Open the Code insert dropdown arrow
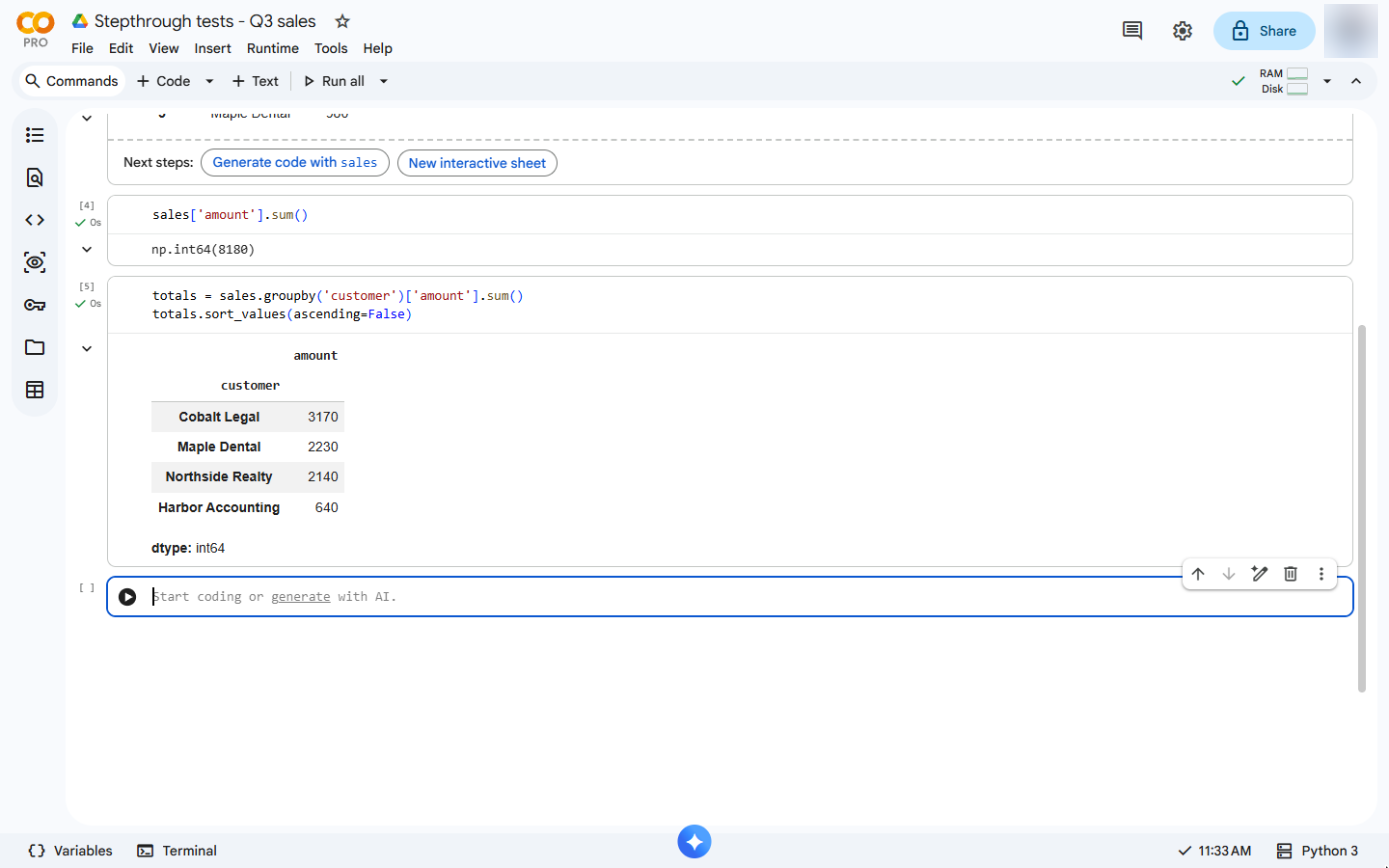Image resolution: width=1389 pixels, height=868 pixels. (x=209, y=81)
